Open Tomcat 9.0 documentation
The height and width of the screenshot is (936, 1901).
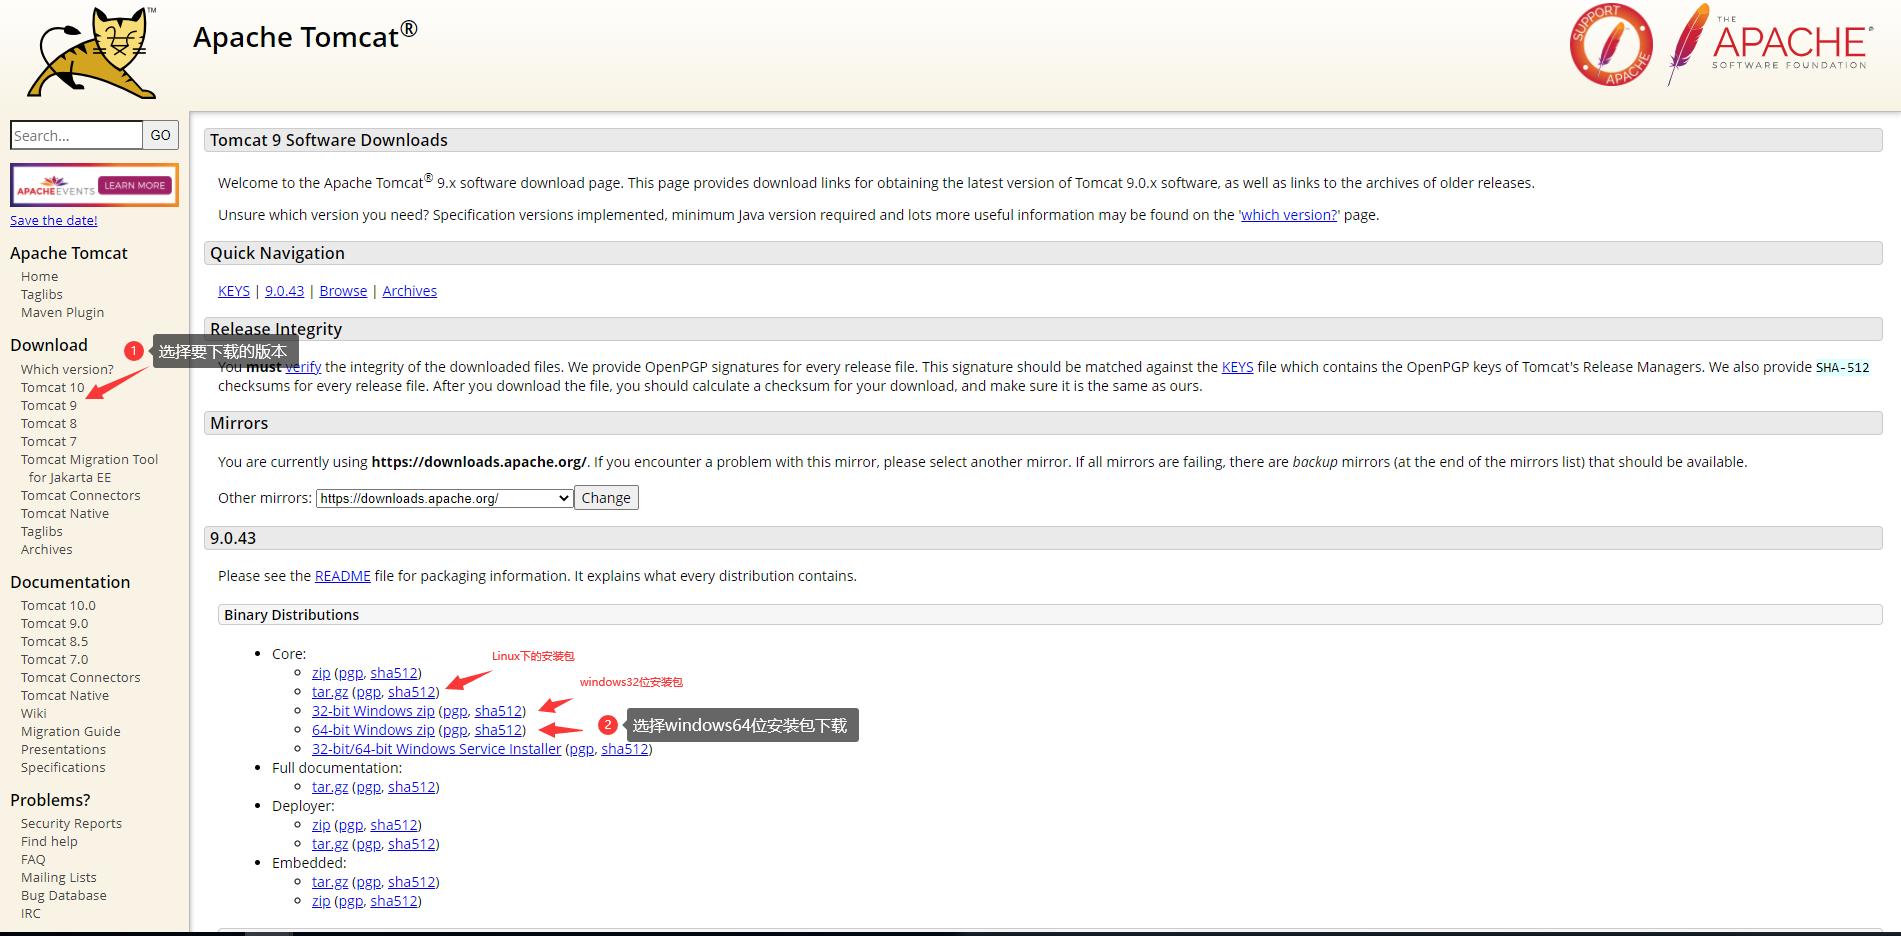[54, 624]
